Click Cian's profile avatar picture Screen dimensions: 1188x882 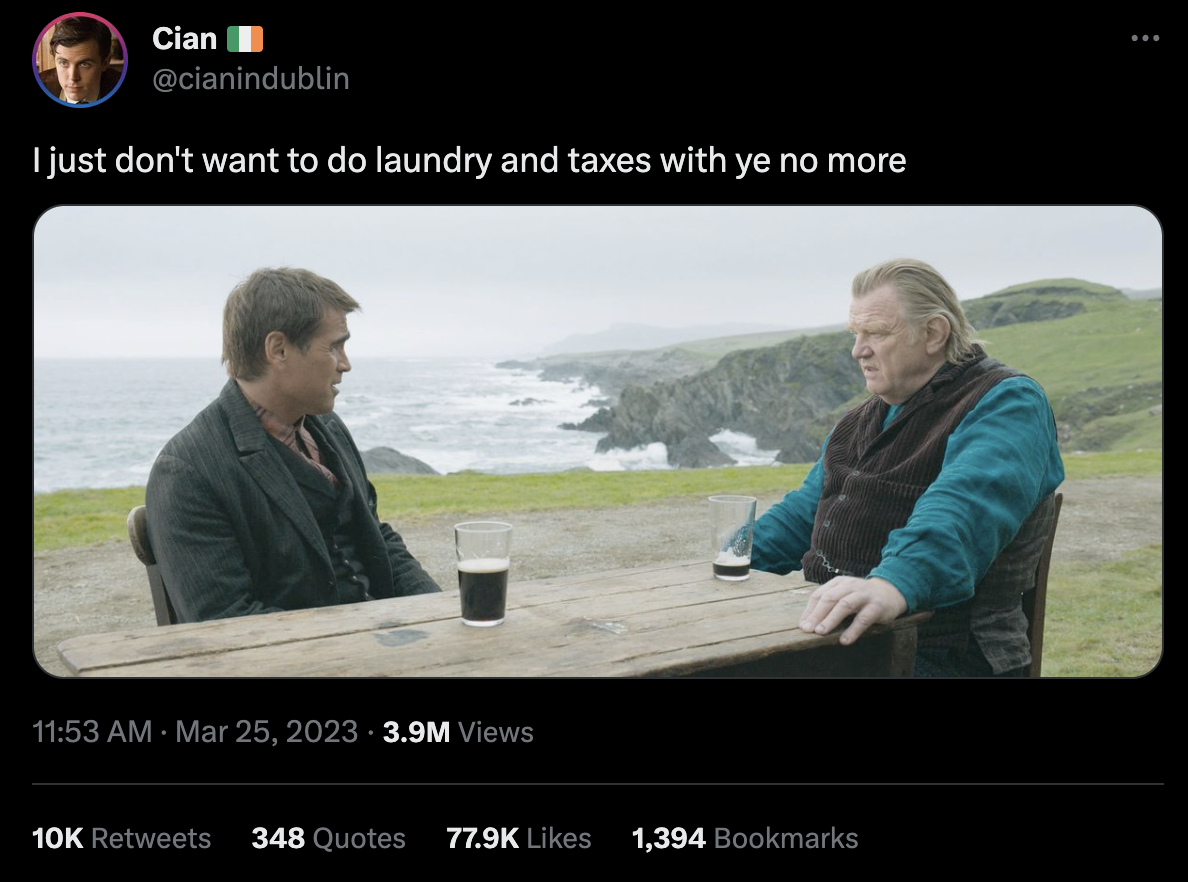click(80, 60)
